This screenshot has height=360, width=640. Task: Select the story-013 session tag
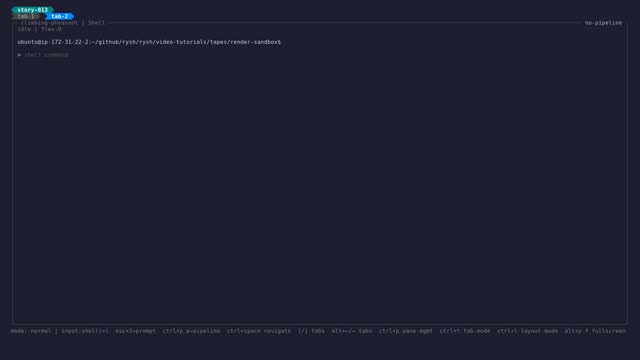(x=32, y=10)
